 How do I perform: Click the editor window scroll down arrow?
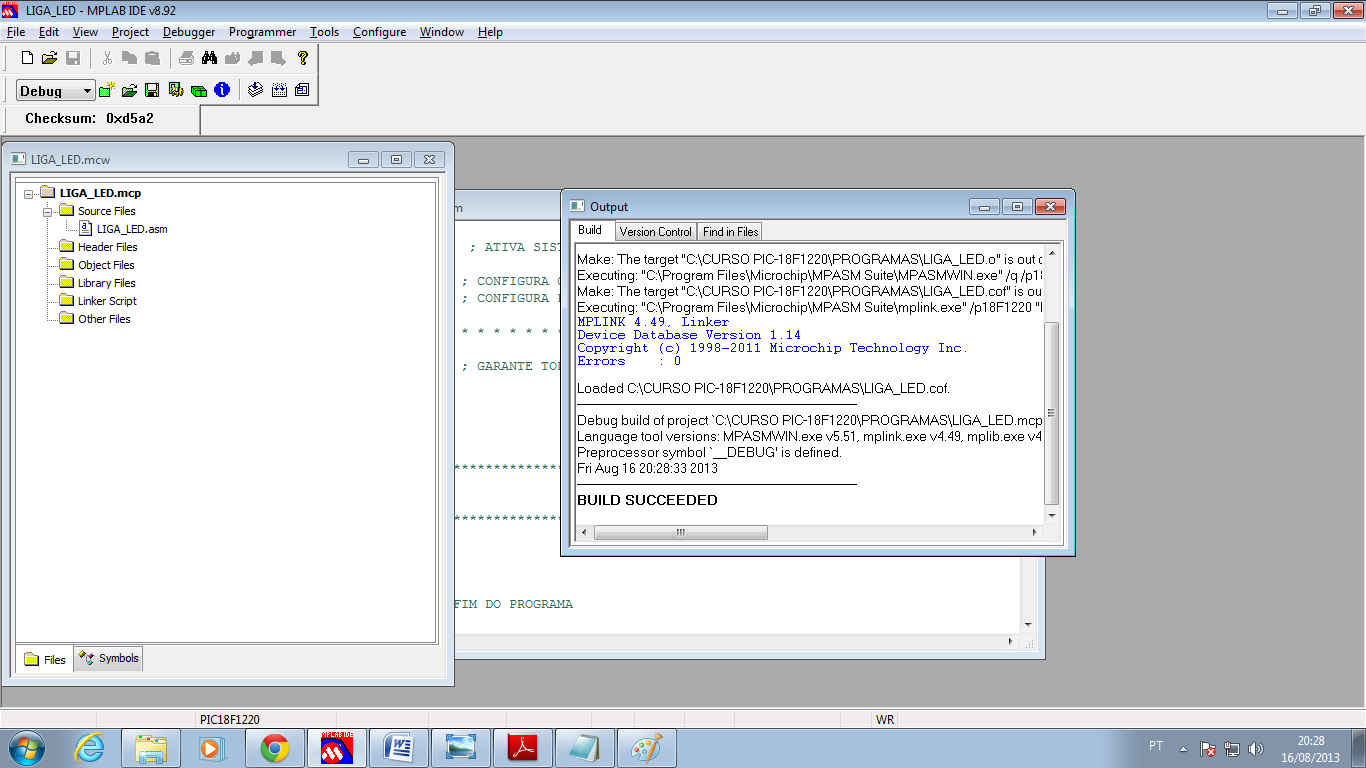click(1029, 625)
